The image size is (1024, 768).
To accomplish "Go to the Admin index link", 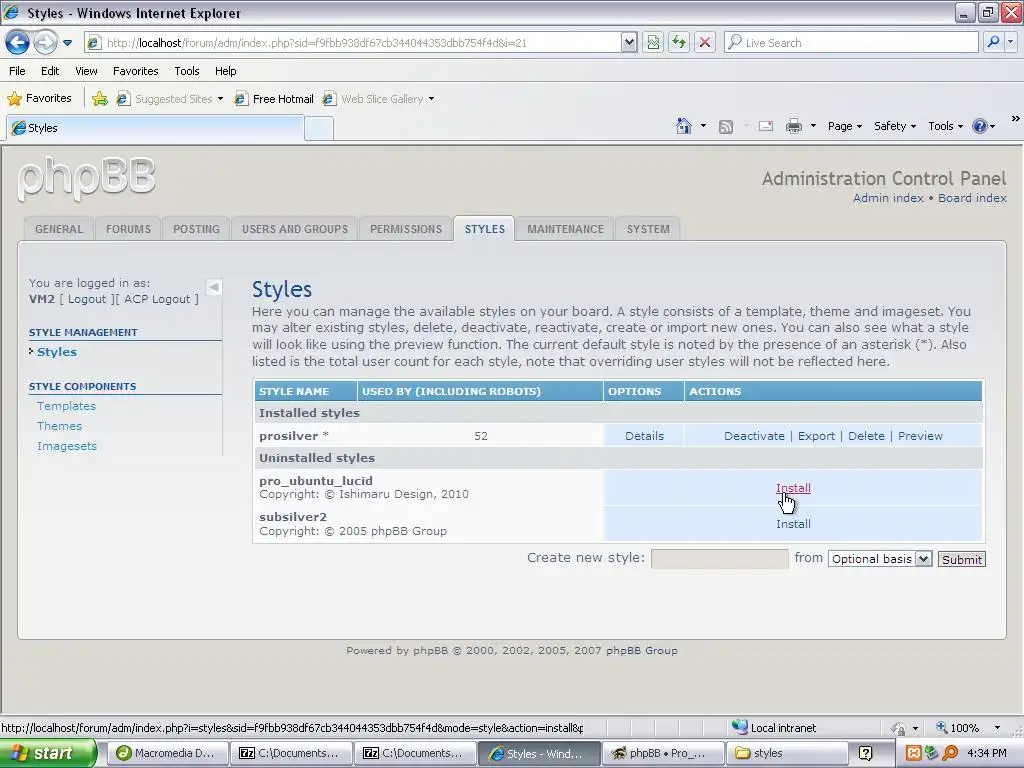I will coord(888,198).
